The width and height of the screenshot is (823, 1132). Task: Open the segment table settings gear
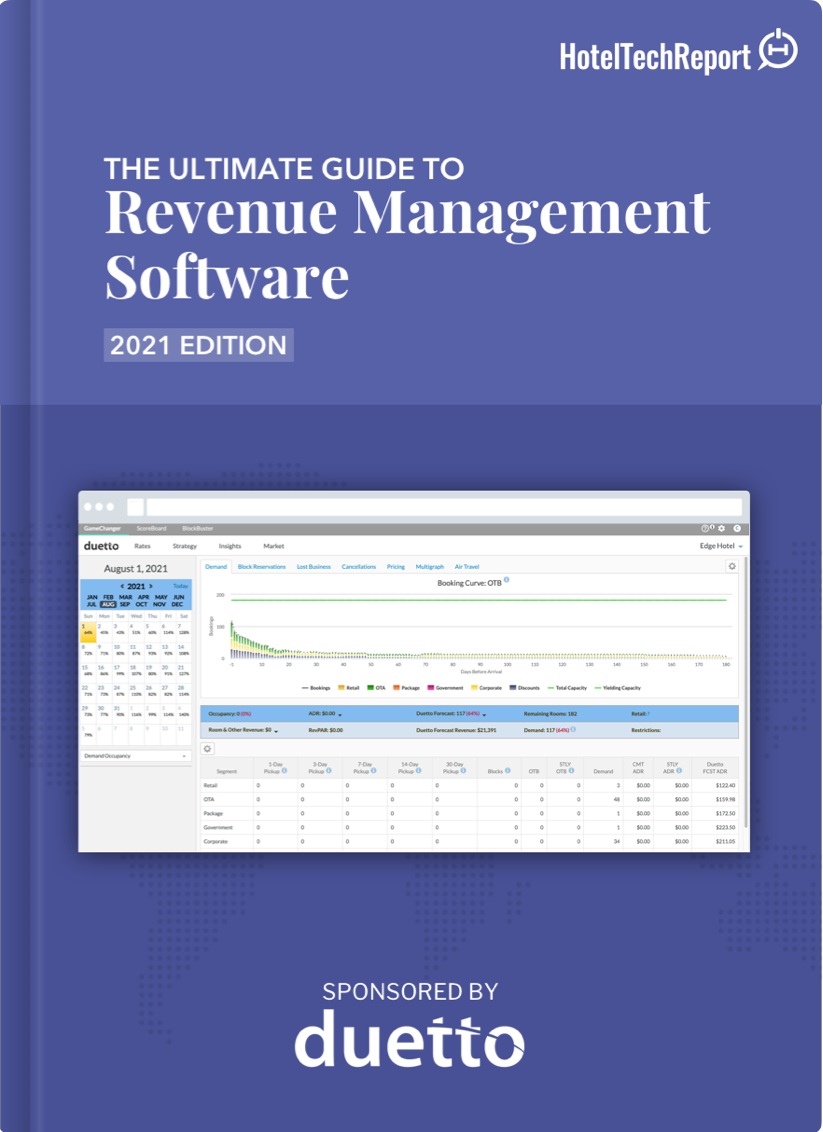pos(207,749)
